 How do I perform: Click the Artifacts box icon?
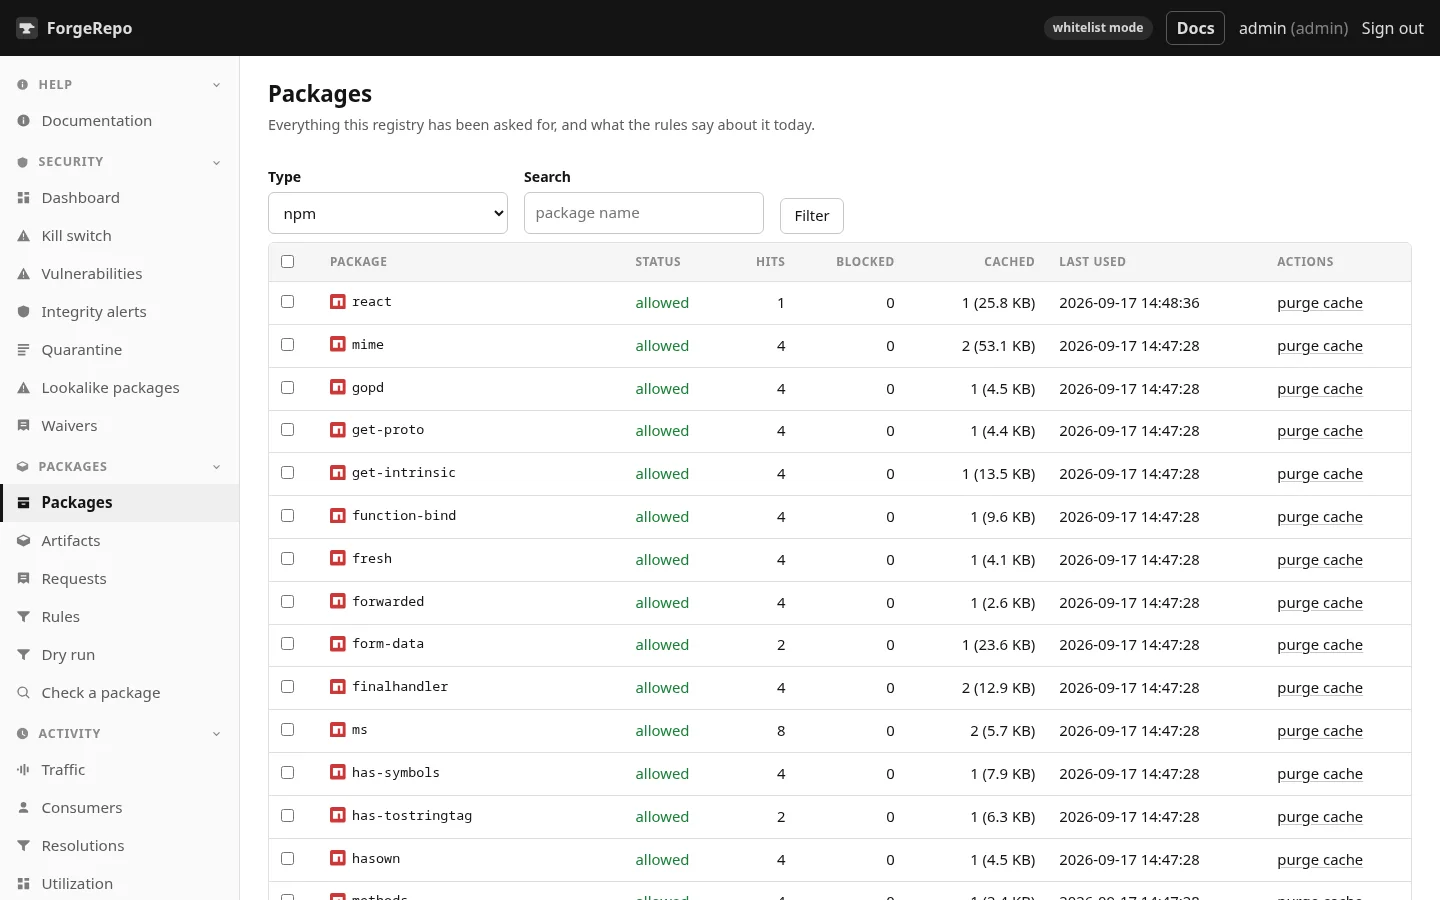23,541
